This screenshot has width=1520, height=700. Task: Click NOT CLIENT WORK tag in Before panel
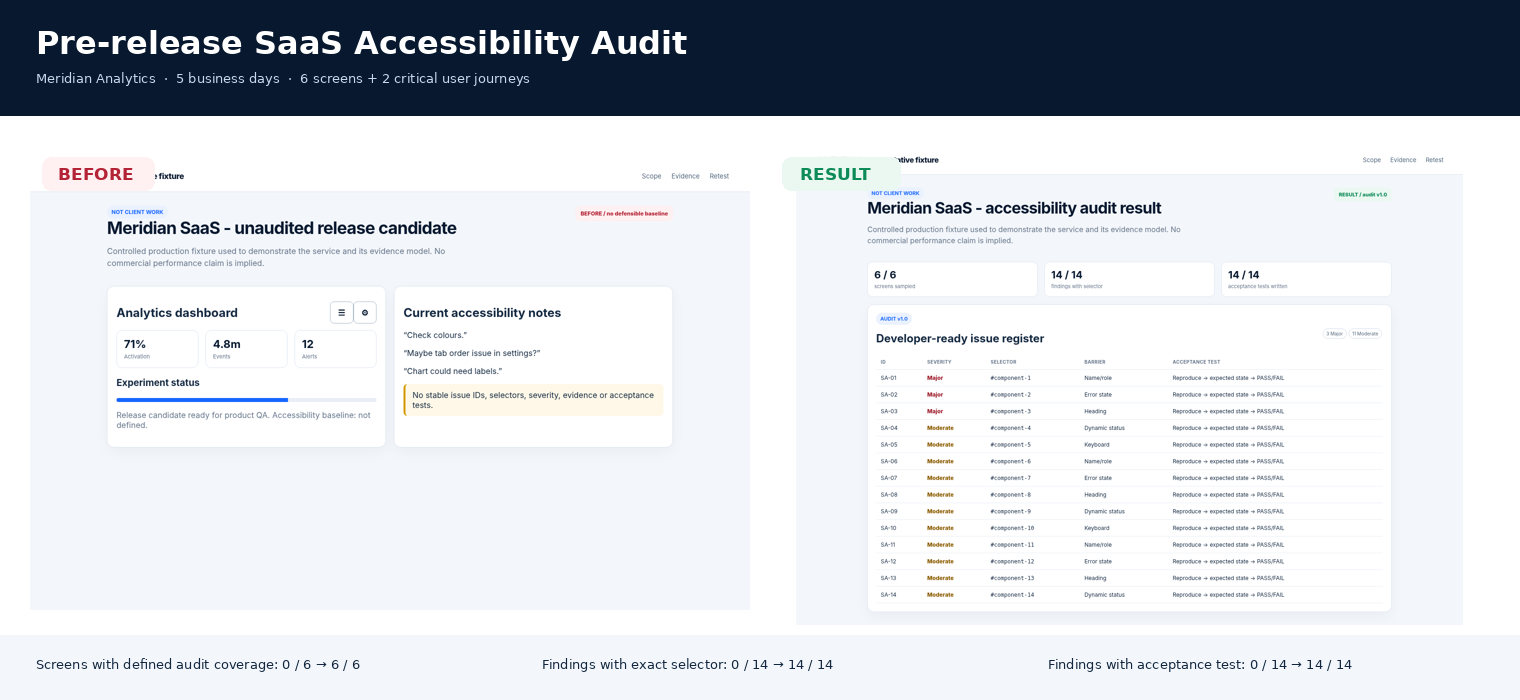tap(137, 212)
